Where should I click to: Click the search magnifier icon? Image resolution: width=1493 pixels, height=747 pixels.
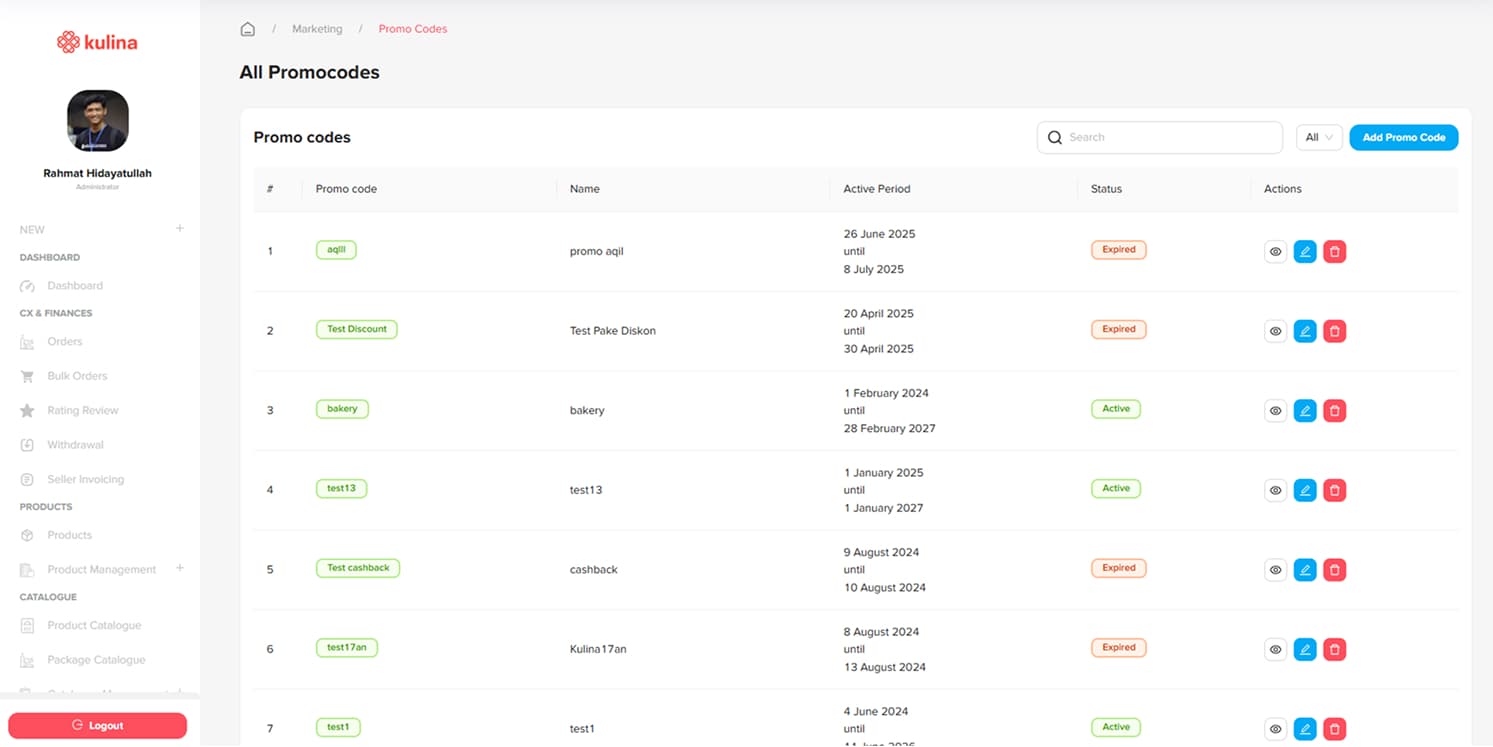coord(1054,138)
